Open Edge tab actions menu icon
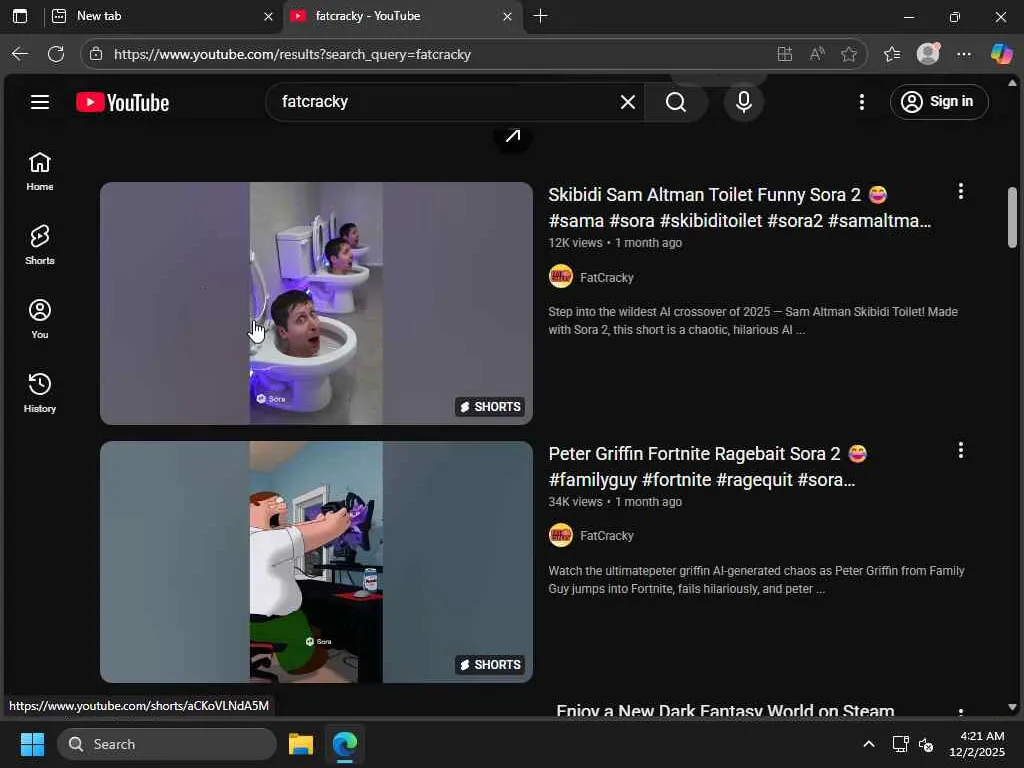The image size is (1024, 768). [20, 16]
